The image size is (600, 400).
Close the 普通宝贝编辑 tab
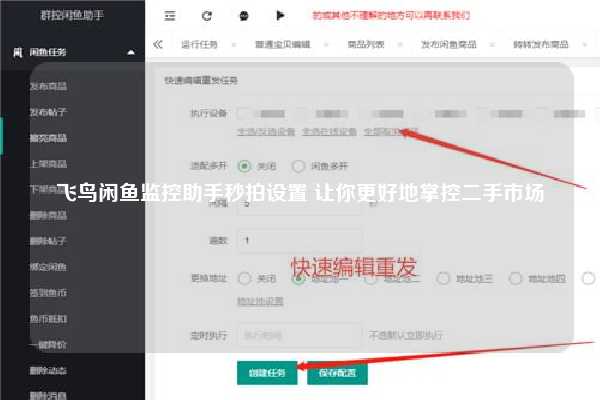coord(326,45)
